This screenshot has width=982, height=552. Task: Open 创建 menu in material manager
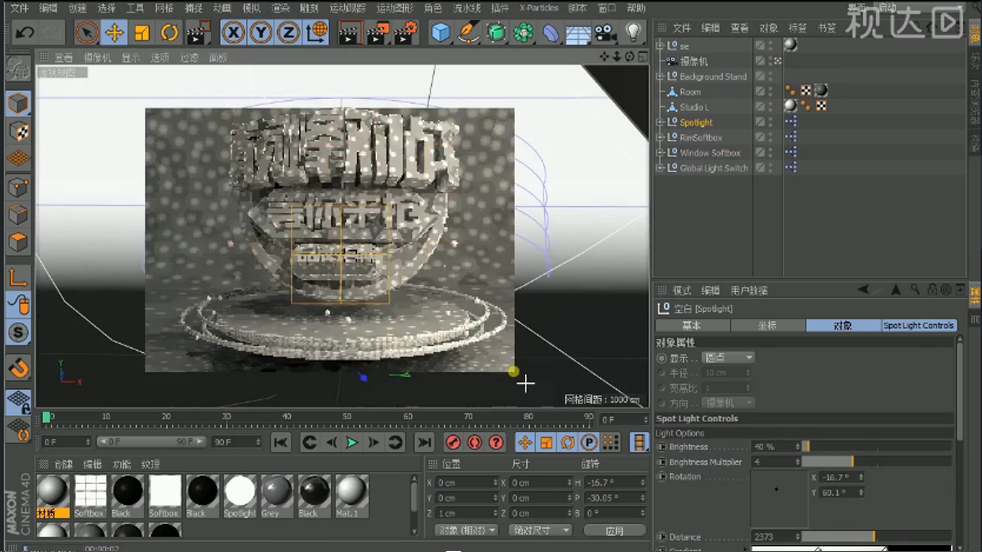63,464
